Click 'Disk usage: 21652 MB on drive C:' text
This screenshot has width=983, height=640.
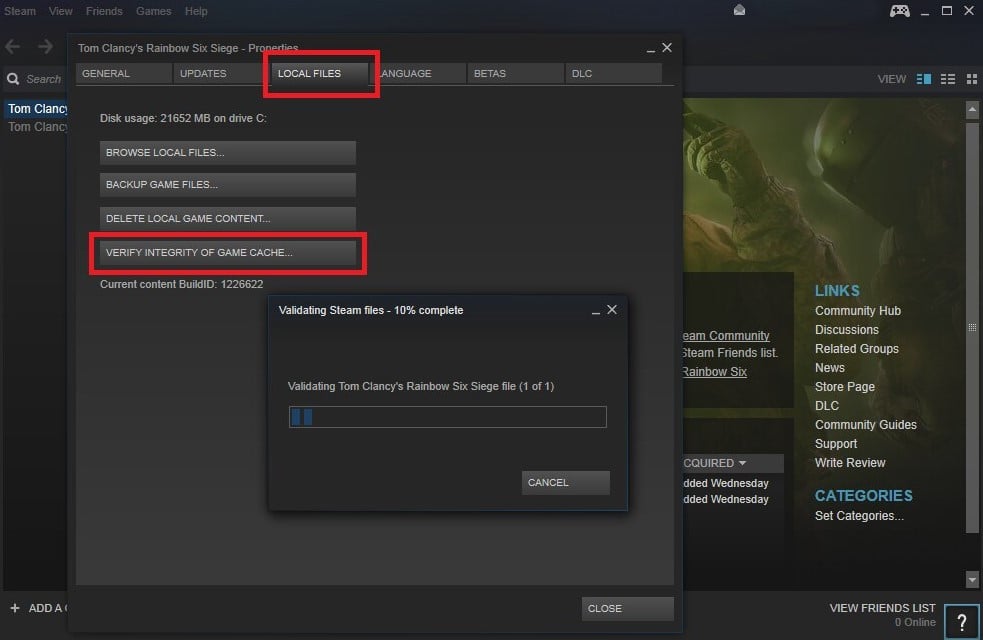click(183, 118)
